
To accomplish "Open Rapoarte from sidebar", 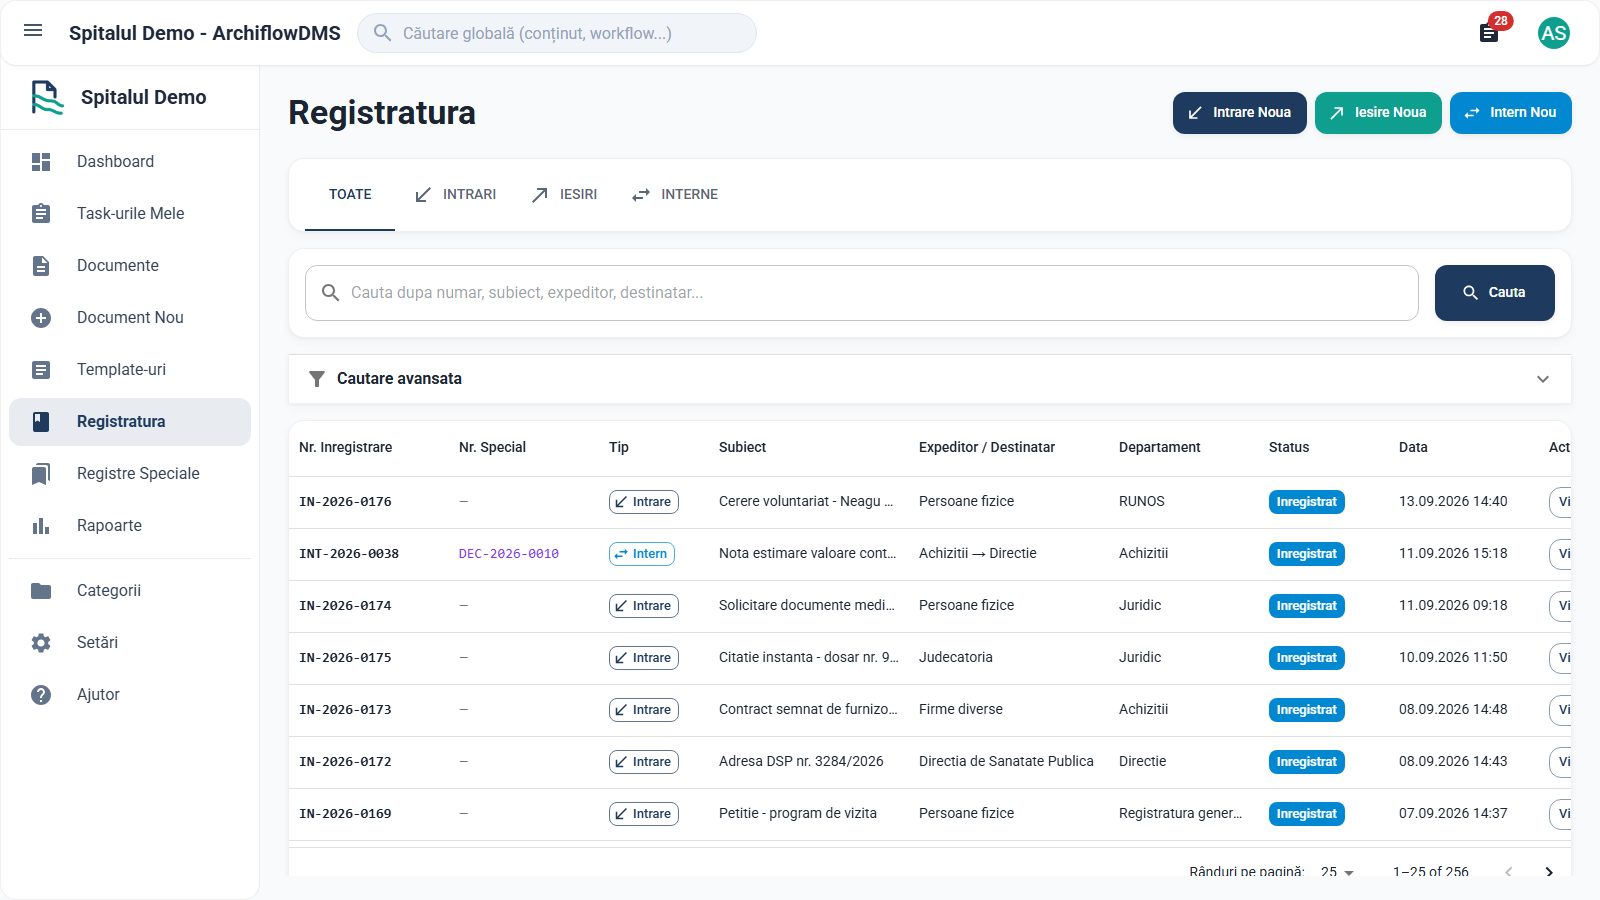I will tap(130, 525).
